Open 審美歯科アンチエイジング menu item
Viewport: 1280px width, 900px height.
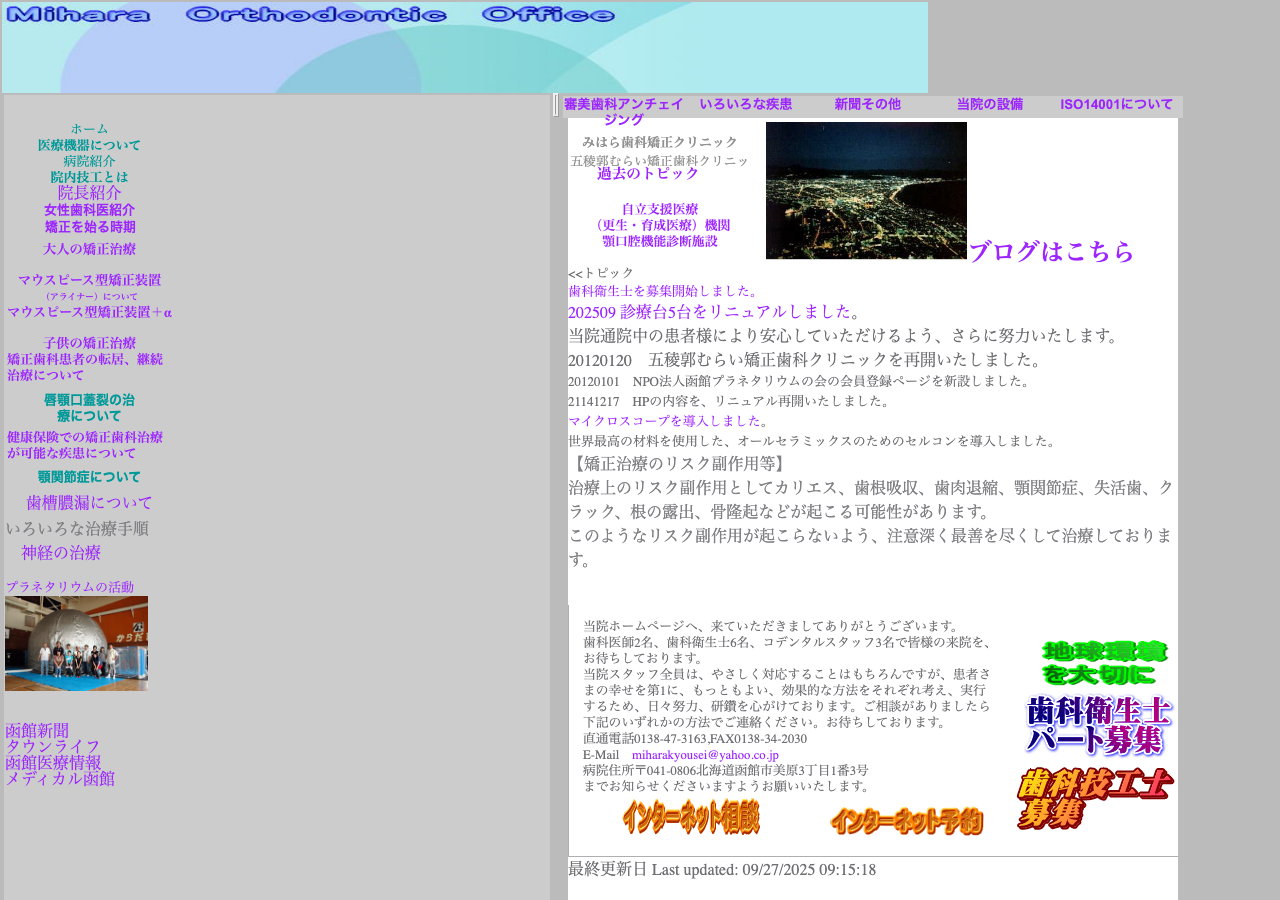[x=624, y=111]
